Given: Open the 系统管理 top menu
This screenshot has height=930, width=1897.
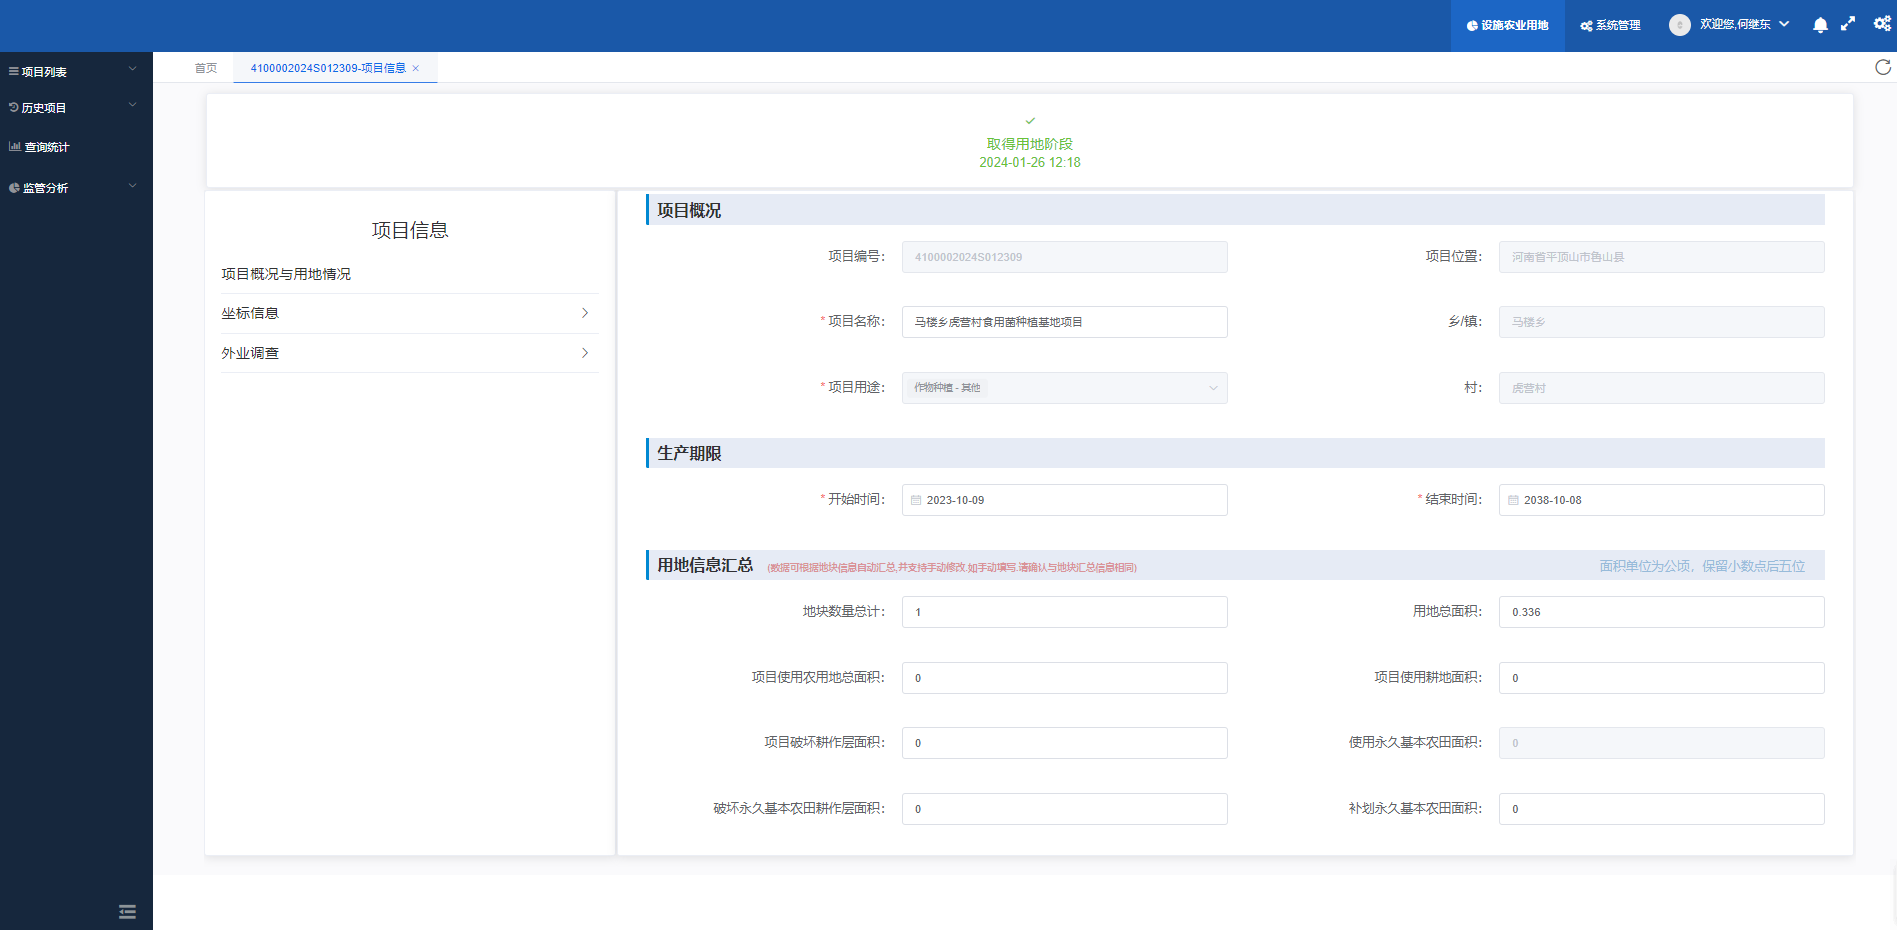Looking at the screenshot, I should pos(1610,25).
